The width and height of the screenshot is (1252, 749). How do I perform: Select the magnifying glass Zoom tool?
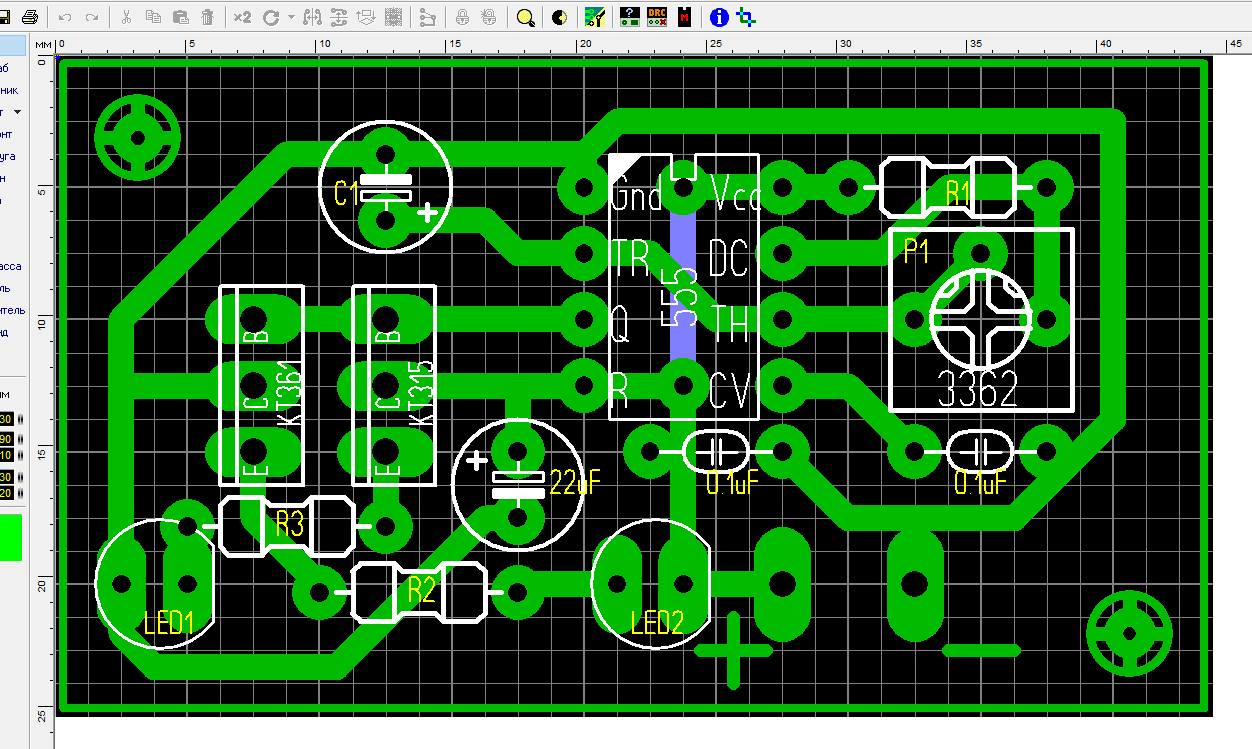[525, 17]
